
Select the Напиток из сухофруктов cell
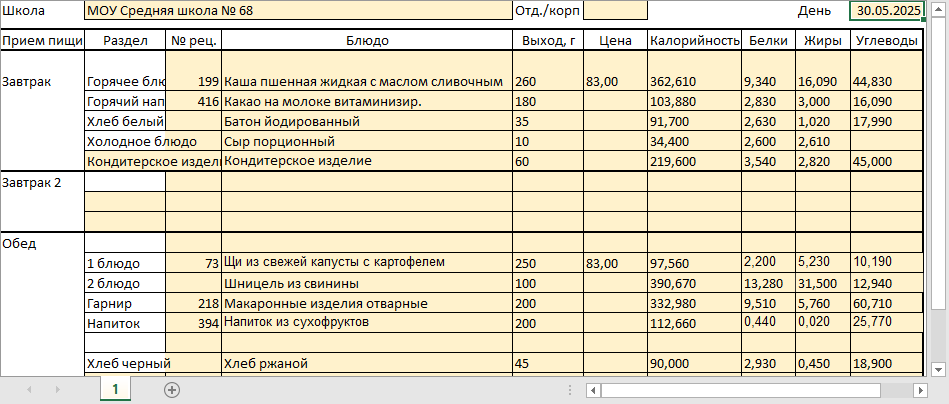[x=367, y=323]
